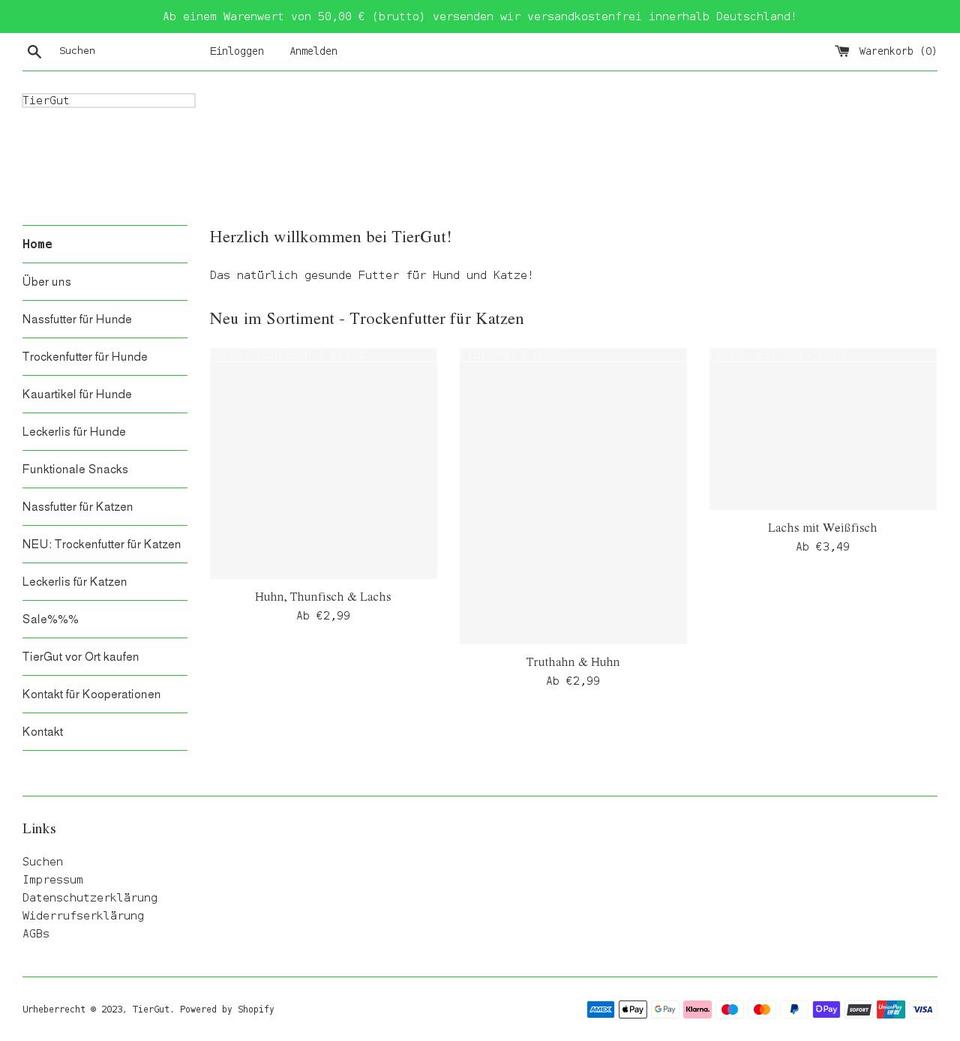Open the Impressum footer link
Image resolution: width=960 pixels, height=1041 pixels.
click(x=52, y=880)
